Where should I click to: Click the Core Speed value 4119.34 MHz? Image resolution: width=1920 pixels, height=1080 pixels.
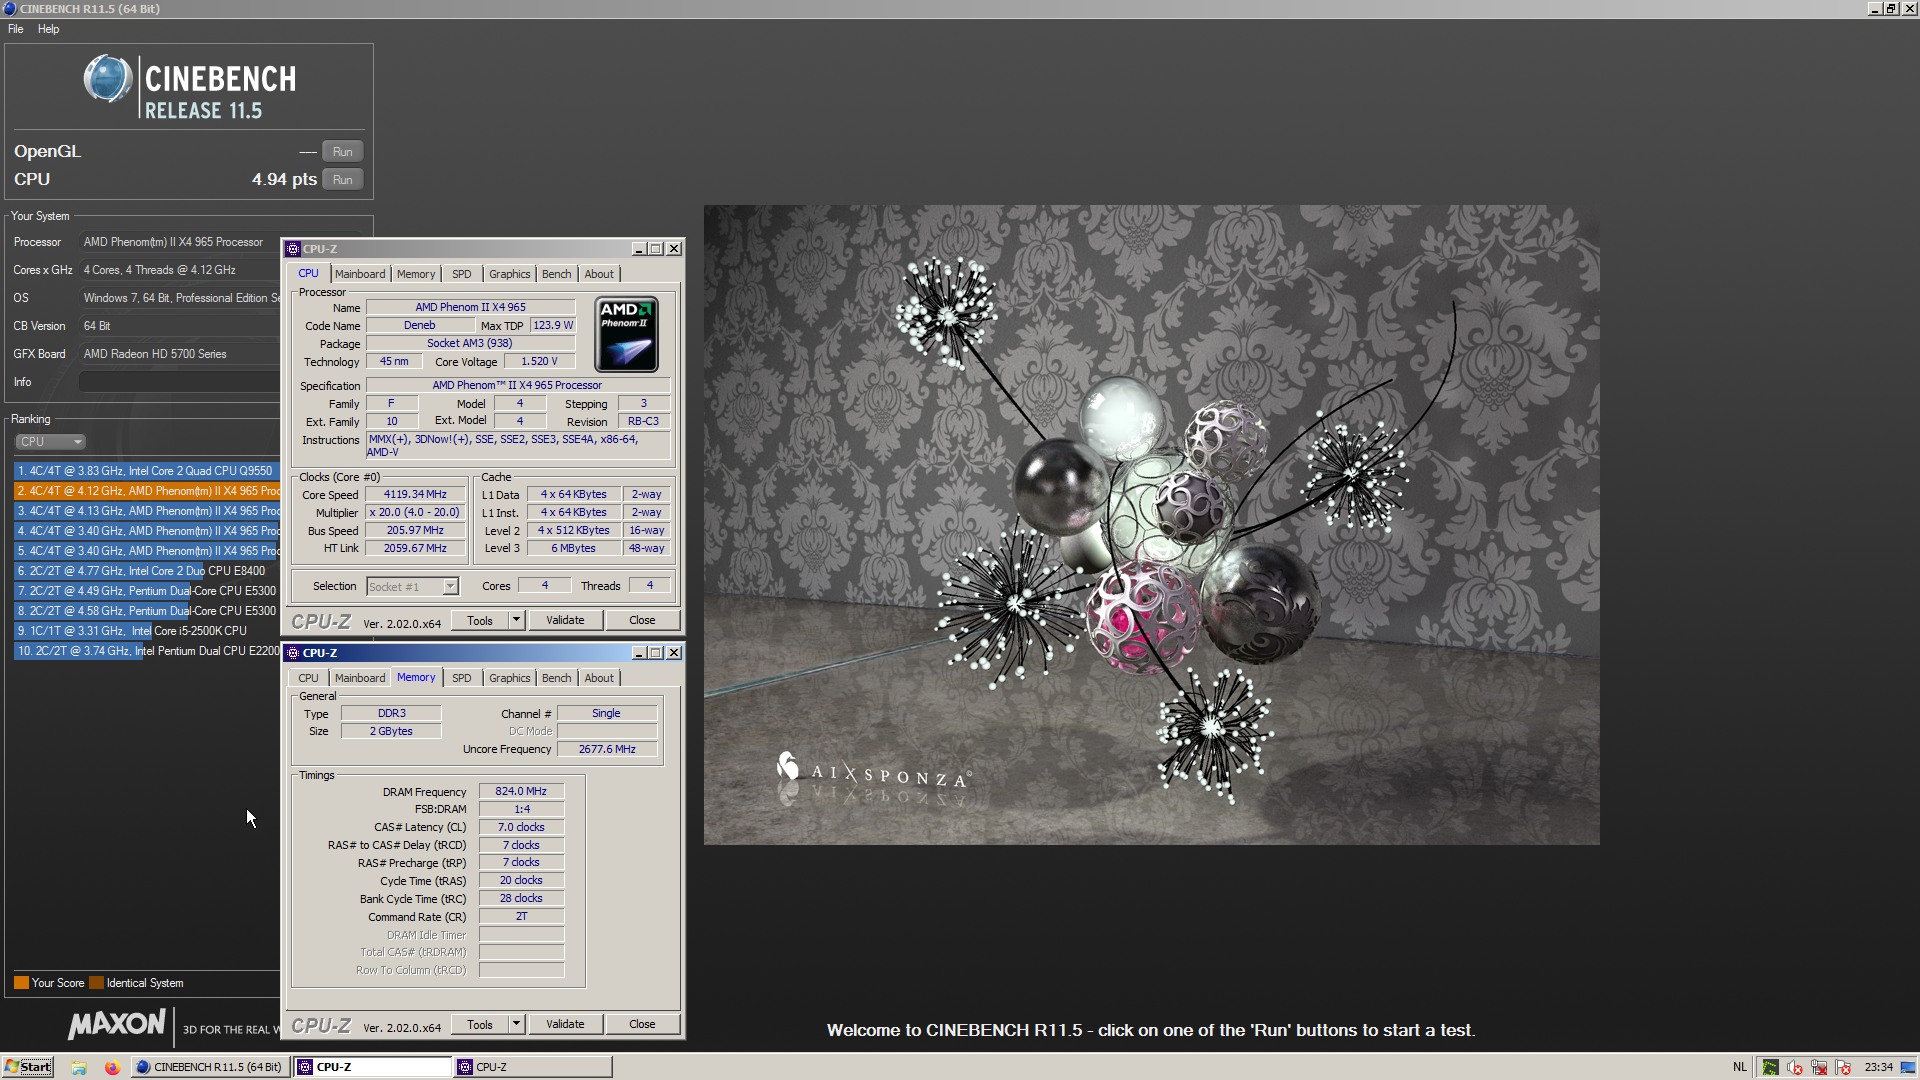click(x=415, y=494)
